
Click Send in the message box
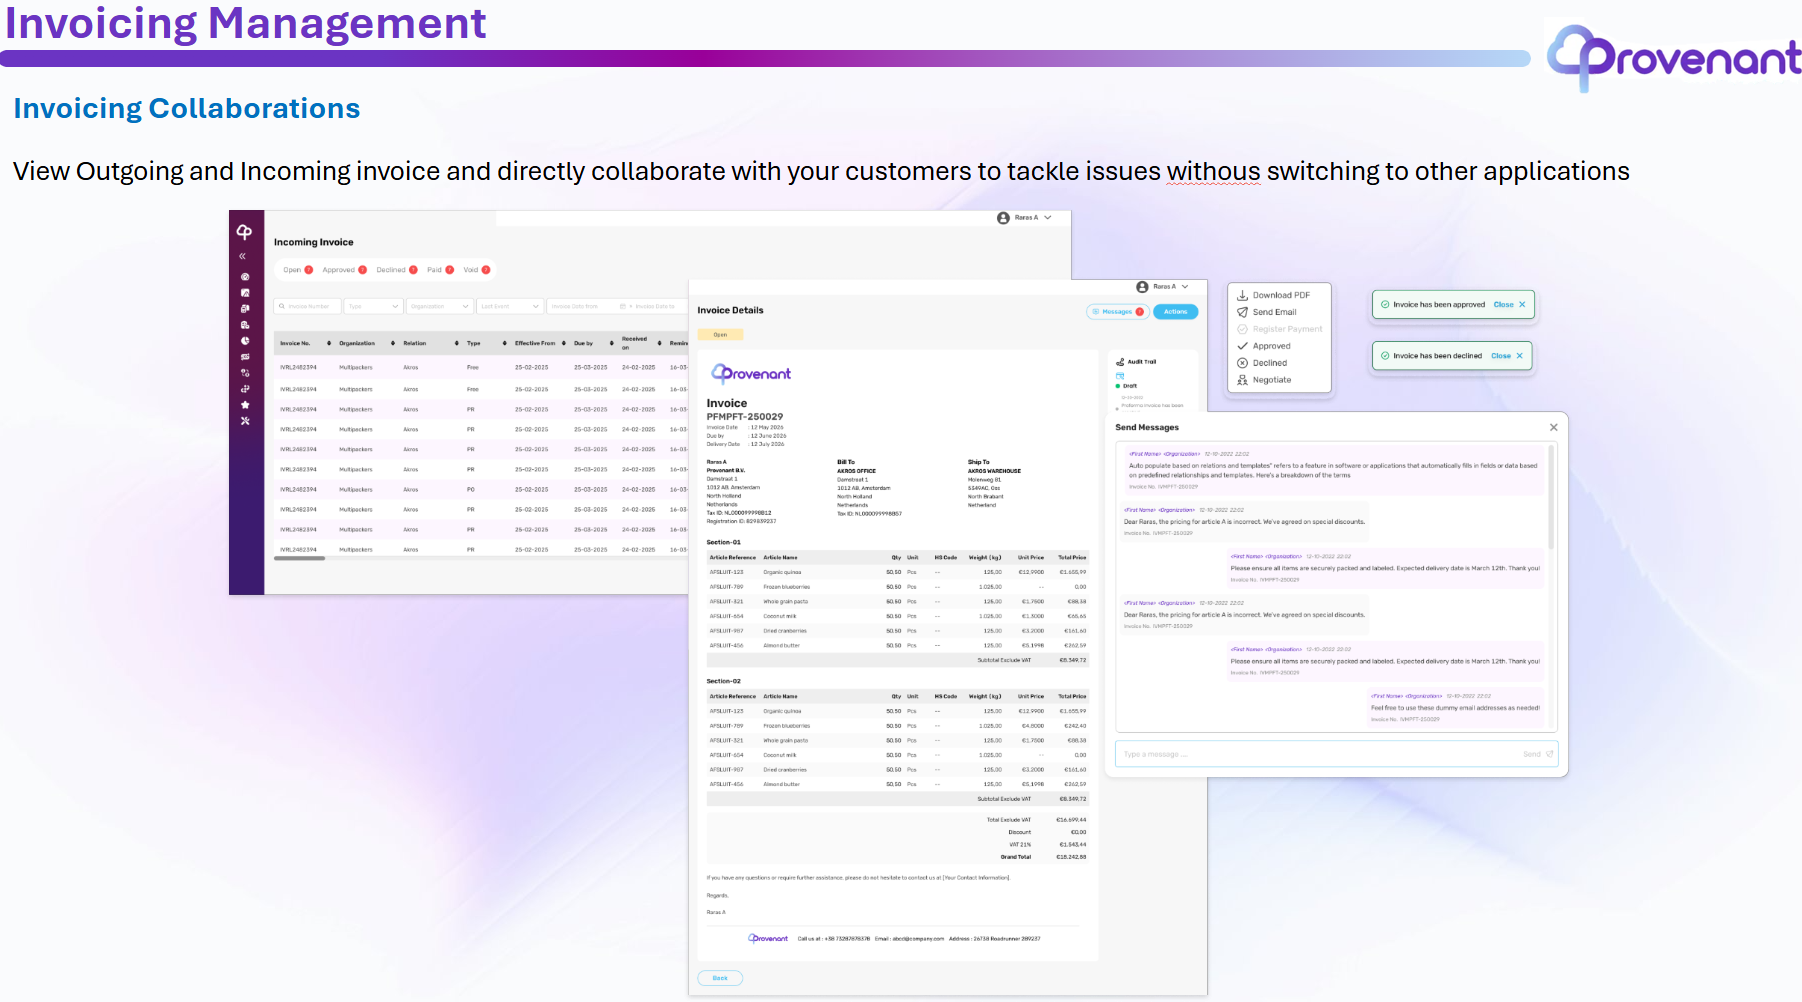coord(1538,754)
